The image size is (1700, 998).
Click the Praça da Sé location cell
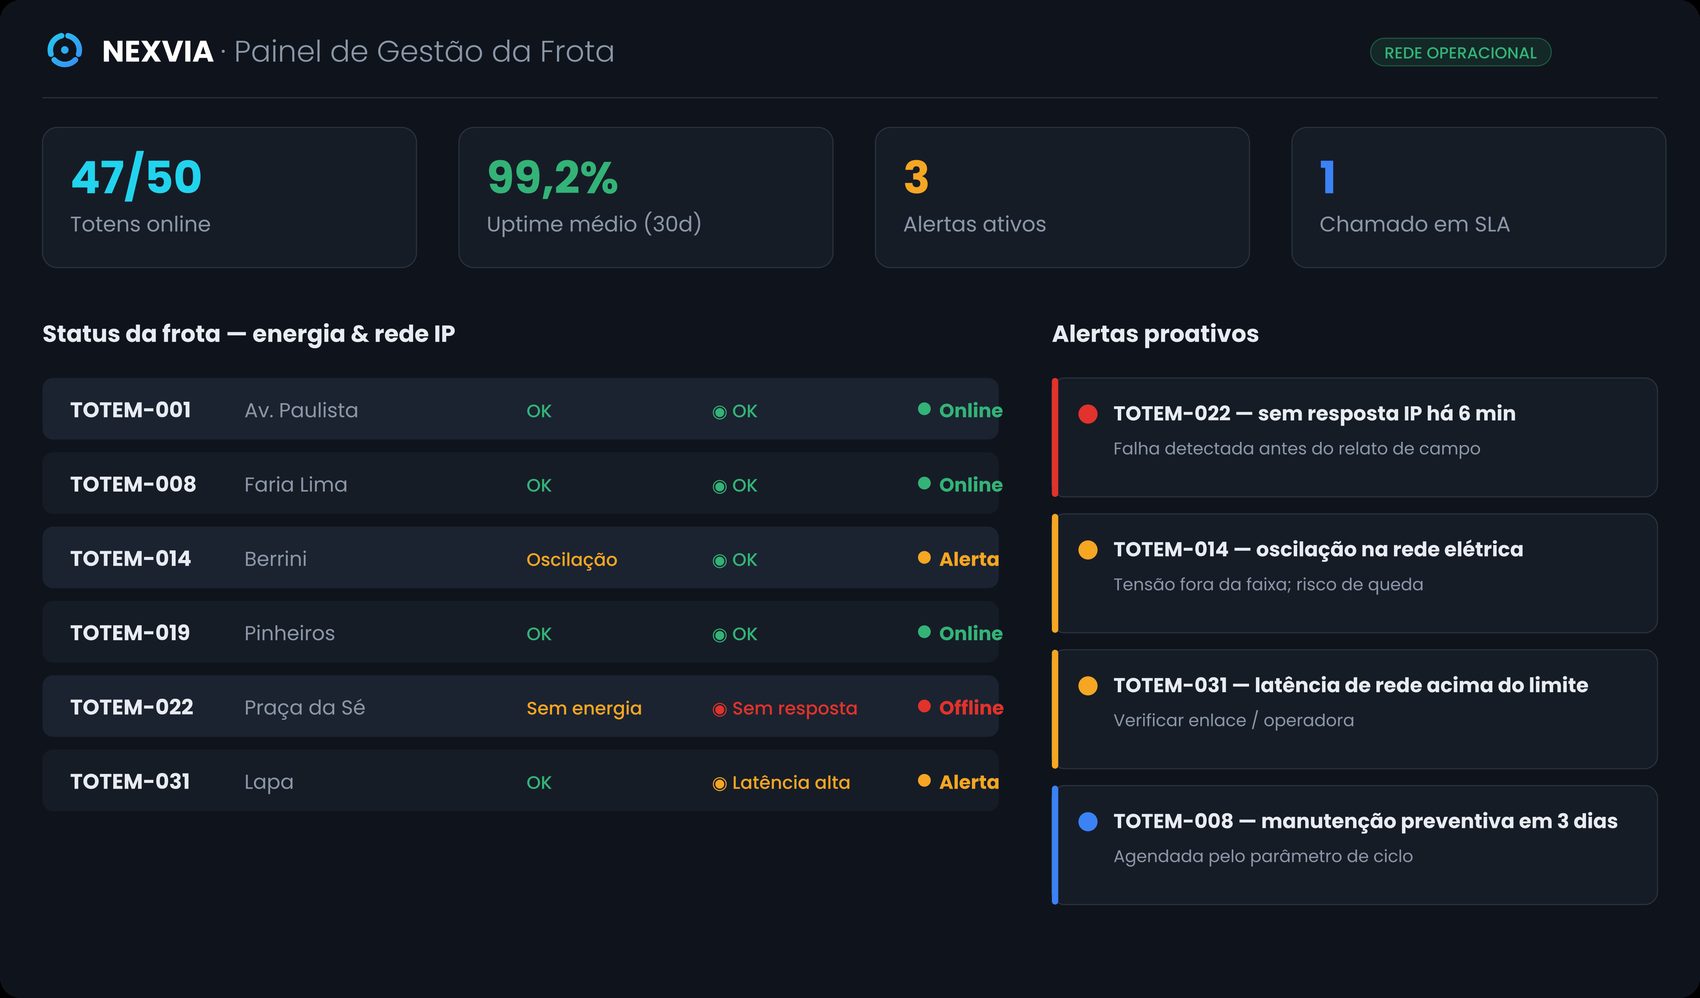[x=304, y=707]
